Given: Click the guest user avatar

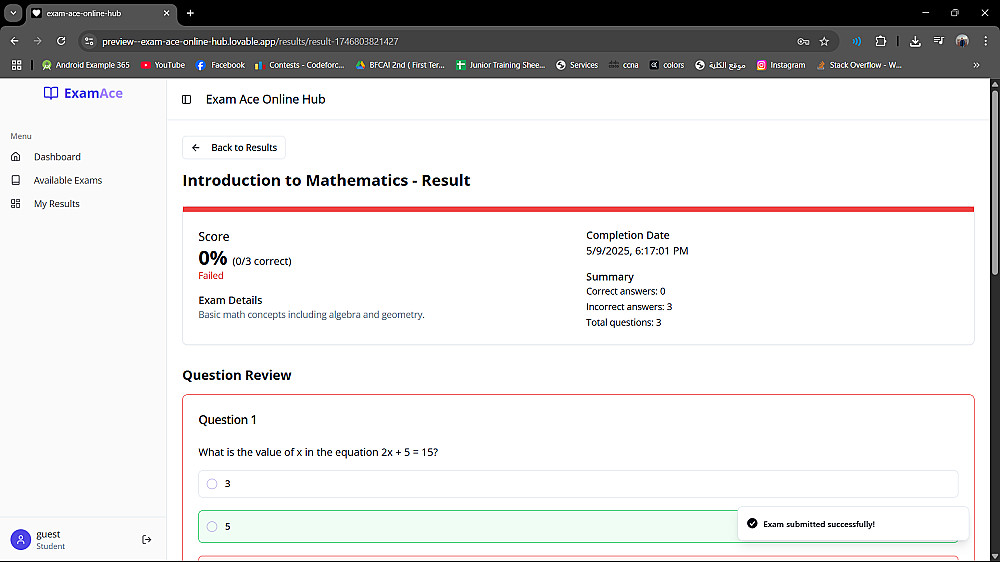Looking at the screenshot, I should pos(20,540).
